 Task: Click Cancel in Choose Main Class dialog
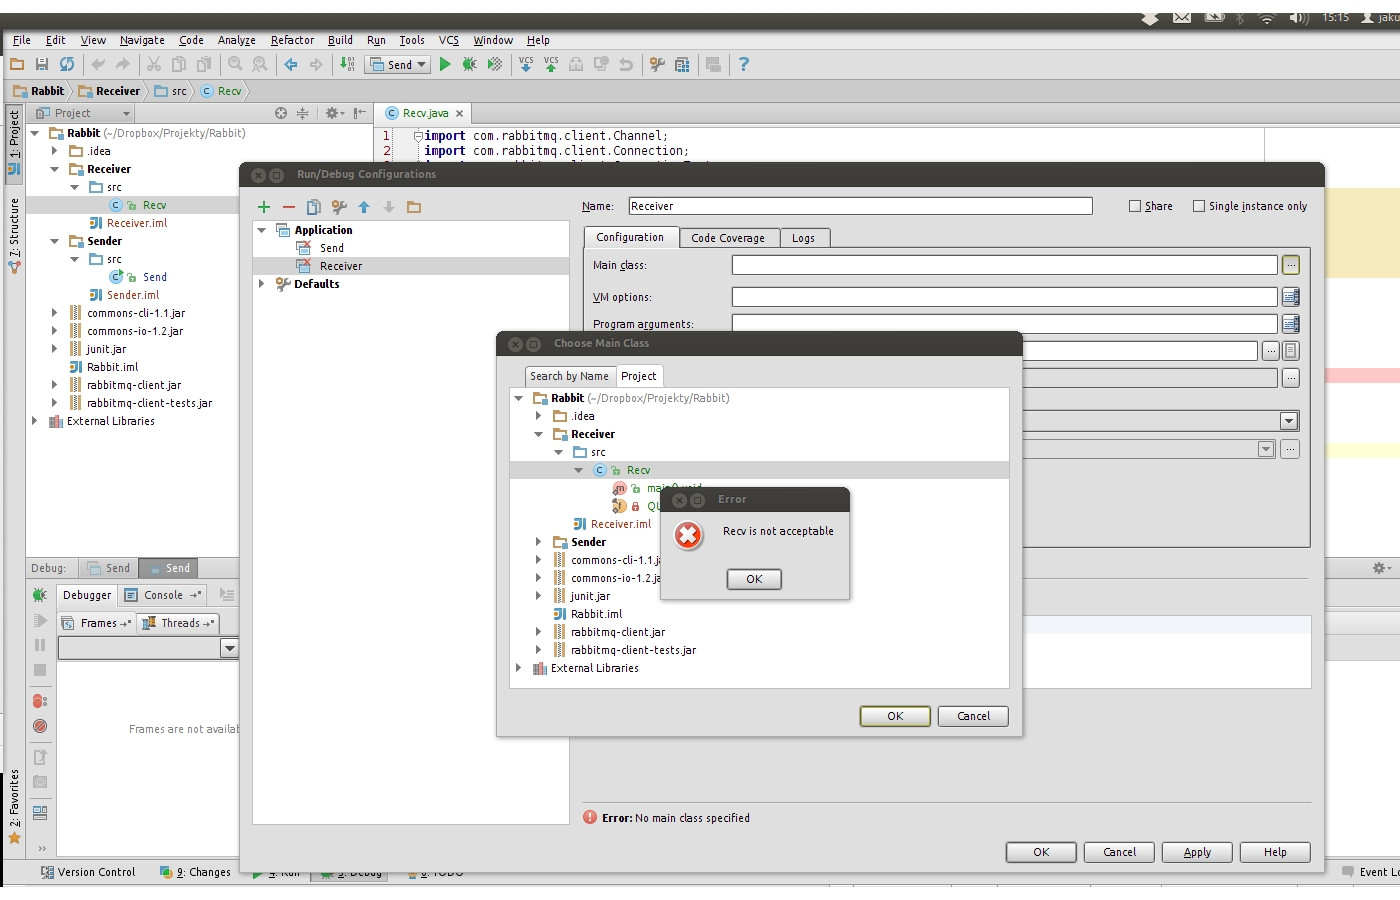973,716
